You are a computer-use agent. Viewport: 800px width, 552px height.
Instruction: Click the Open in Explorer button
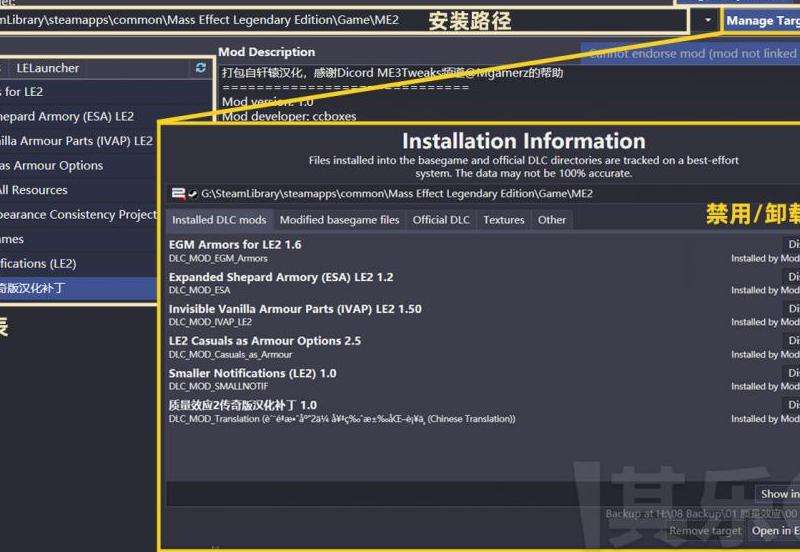coord(773,531)
